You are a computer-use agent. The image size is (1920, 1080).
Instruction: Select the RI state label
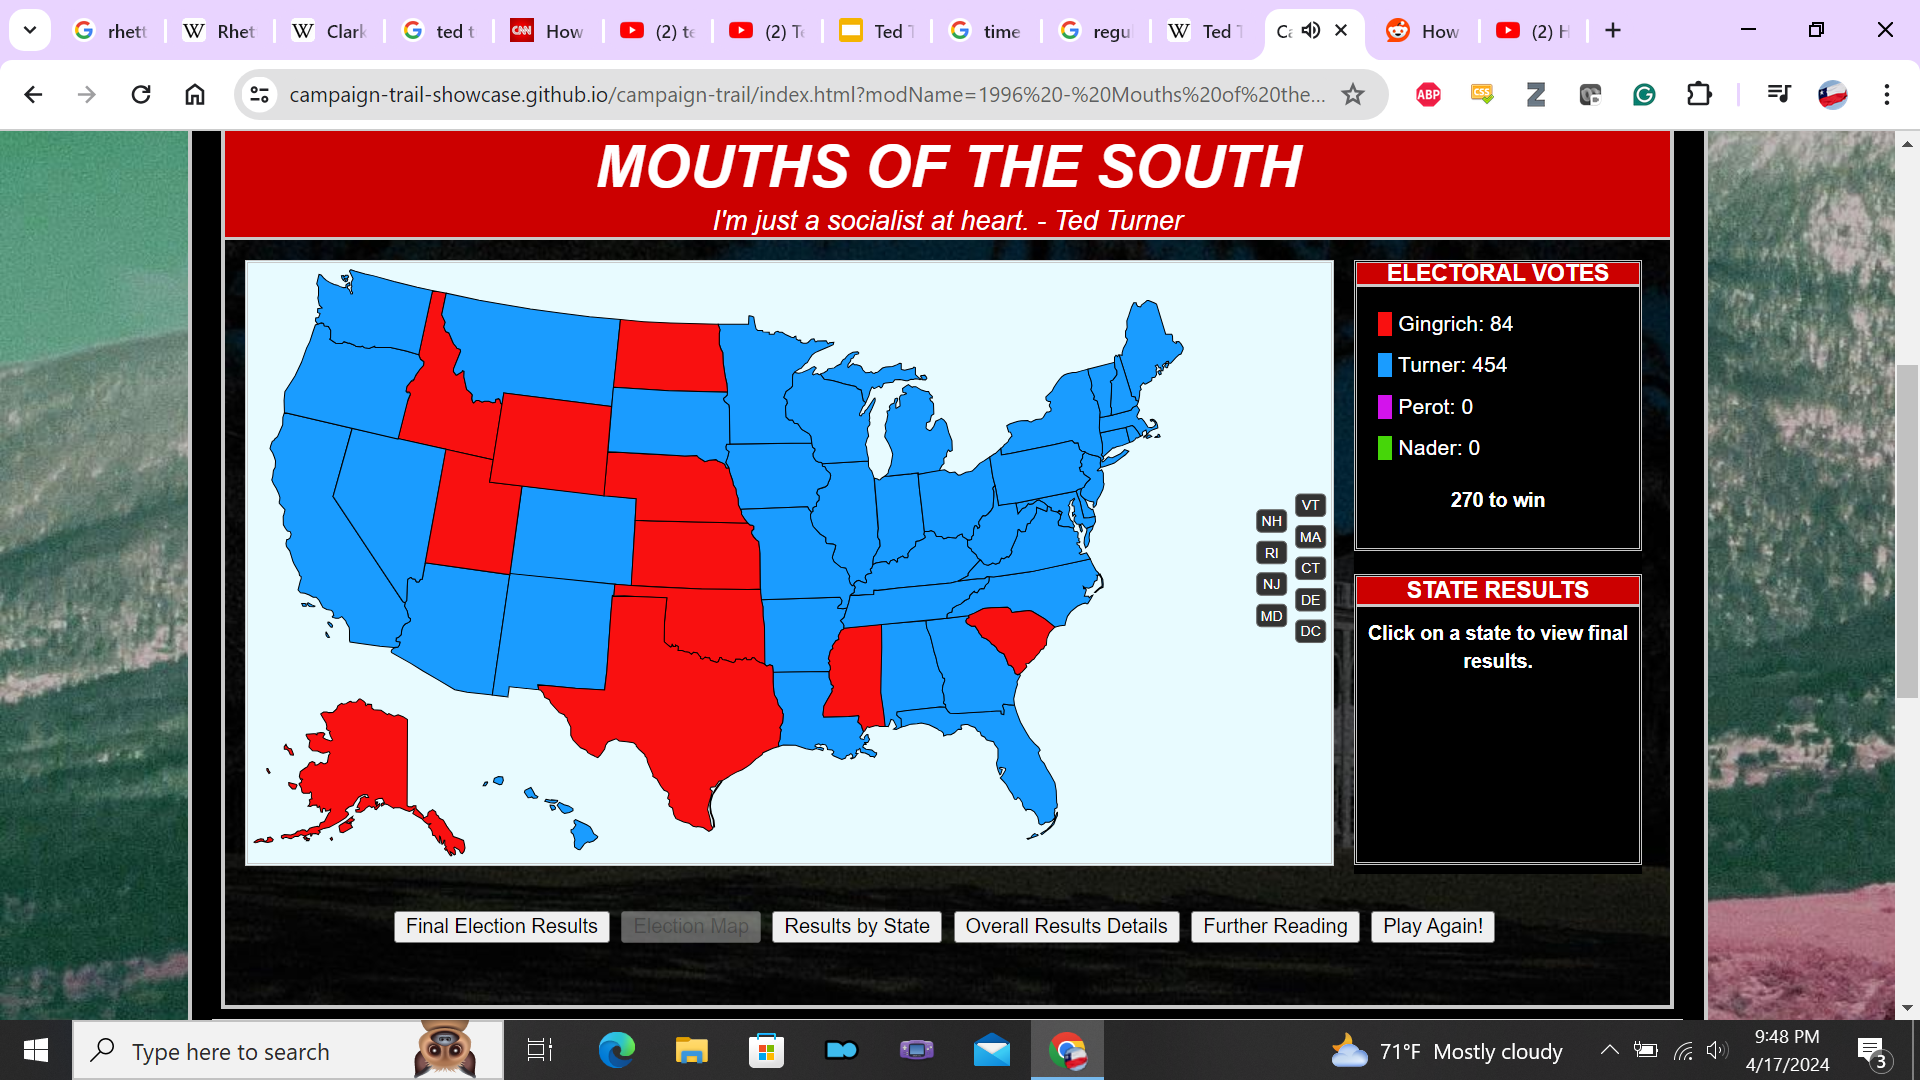pos(1271,553)
